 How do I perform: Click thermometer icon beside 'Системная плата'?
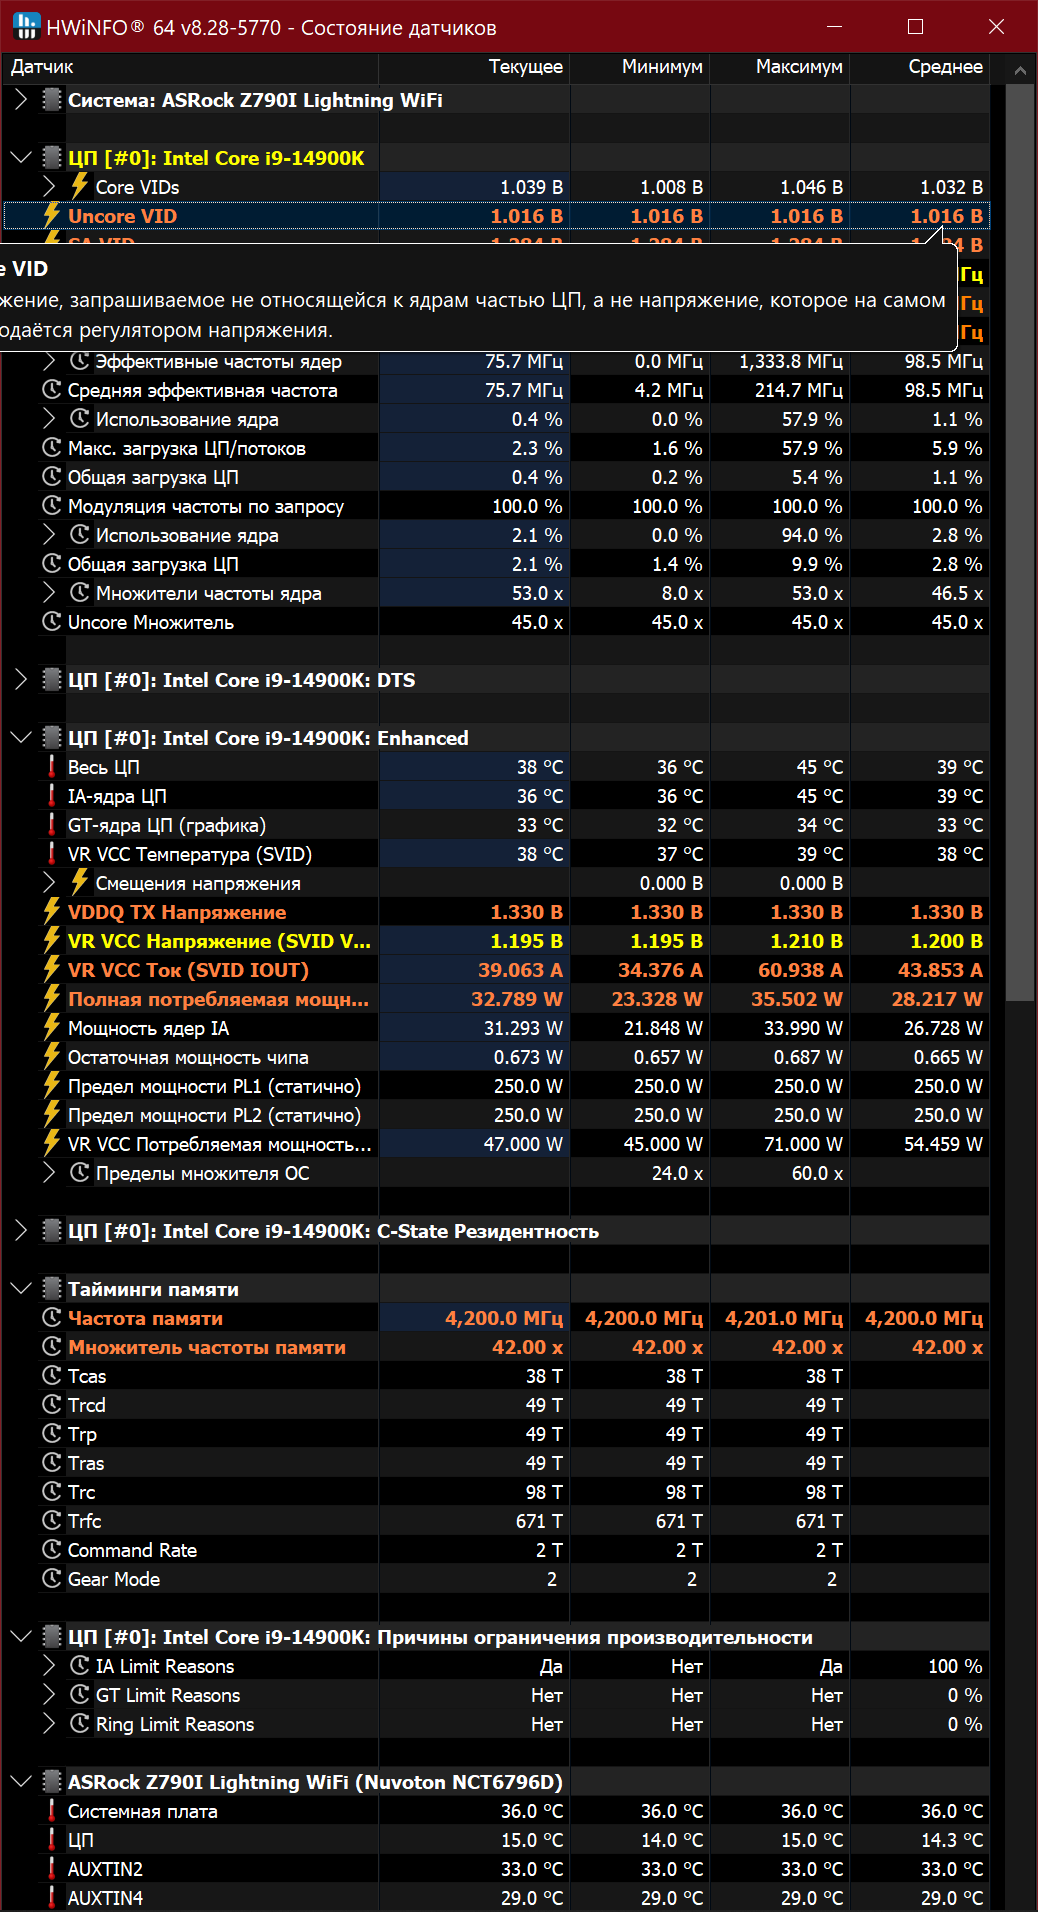52,1811
